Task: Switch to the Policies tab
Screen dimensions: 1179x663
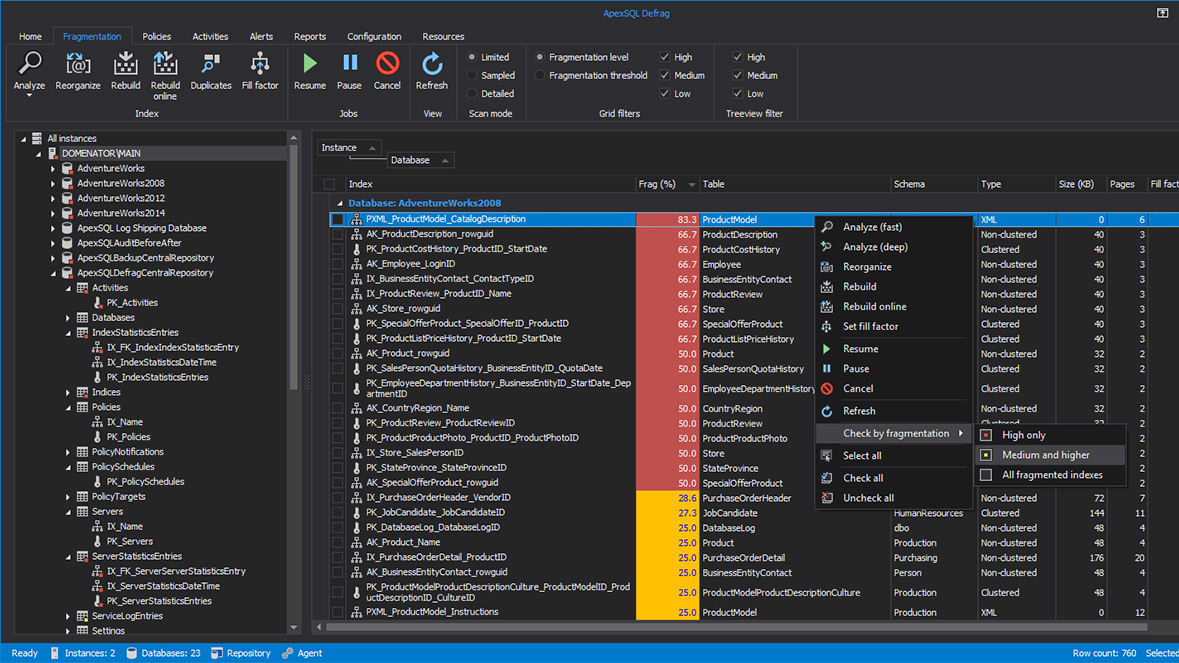Action: (156, 35)
